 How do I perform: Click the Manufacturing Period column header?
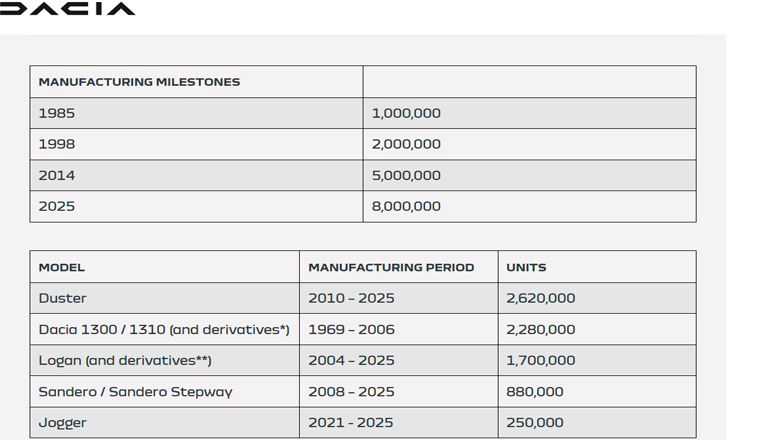(x=391, y=267)
